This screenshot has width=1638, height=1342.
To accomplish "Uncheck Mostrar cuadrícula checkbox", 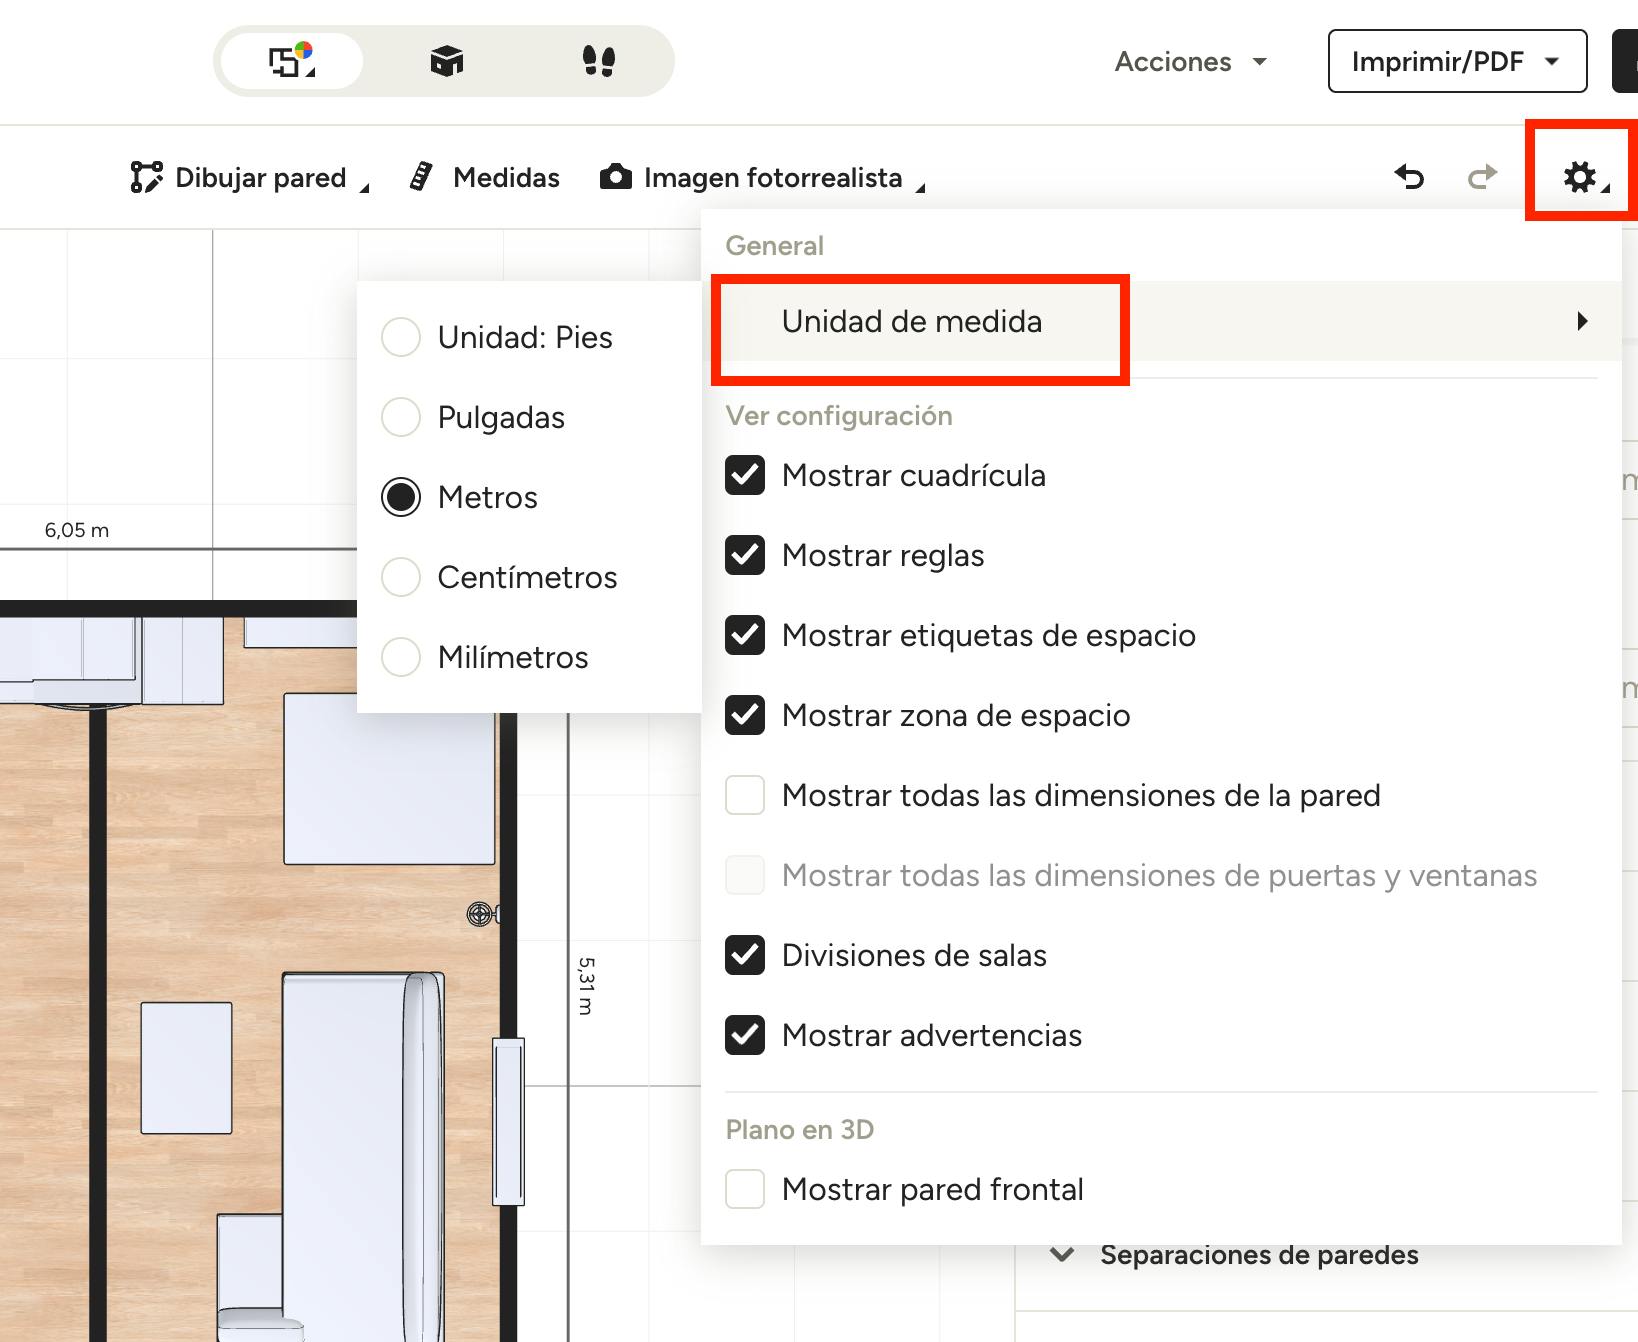I will [745, 475].
